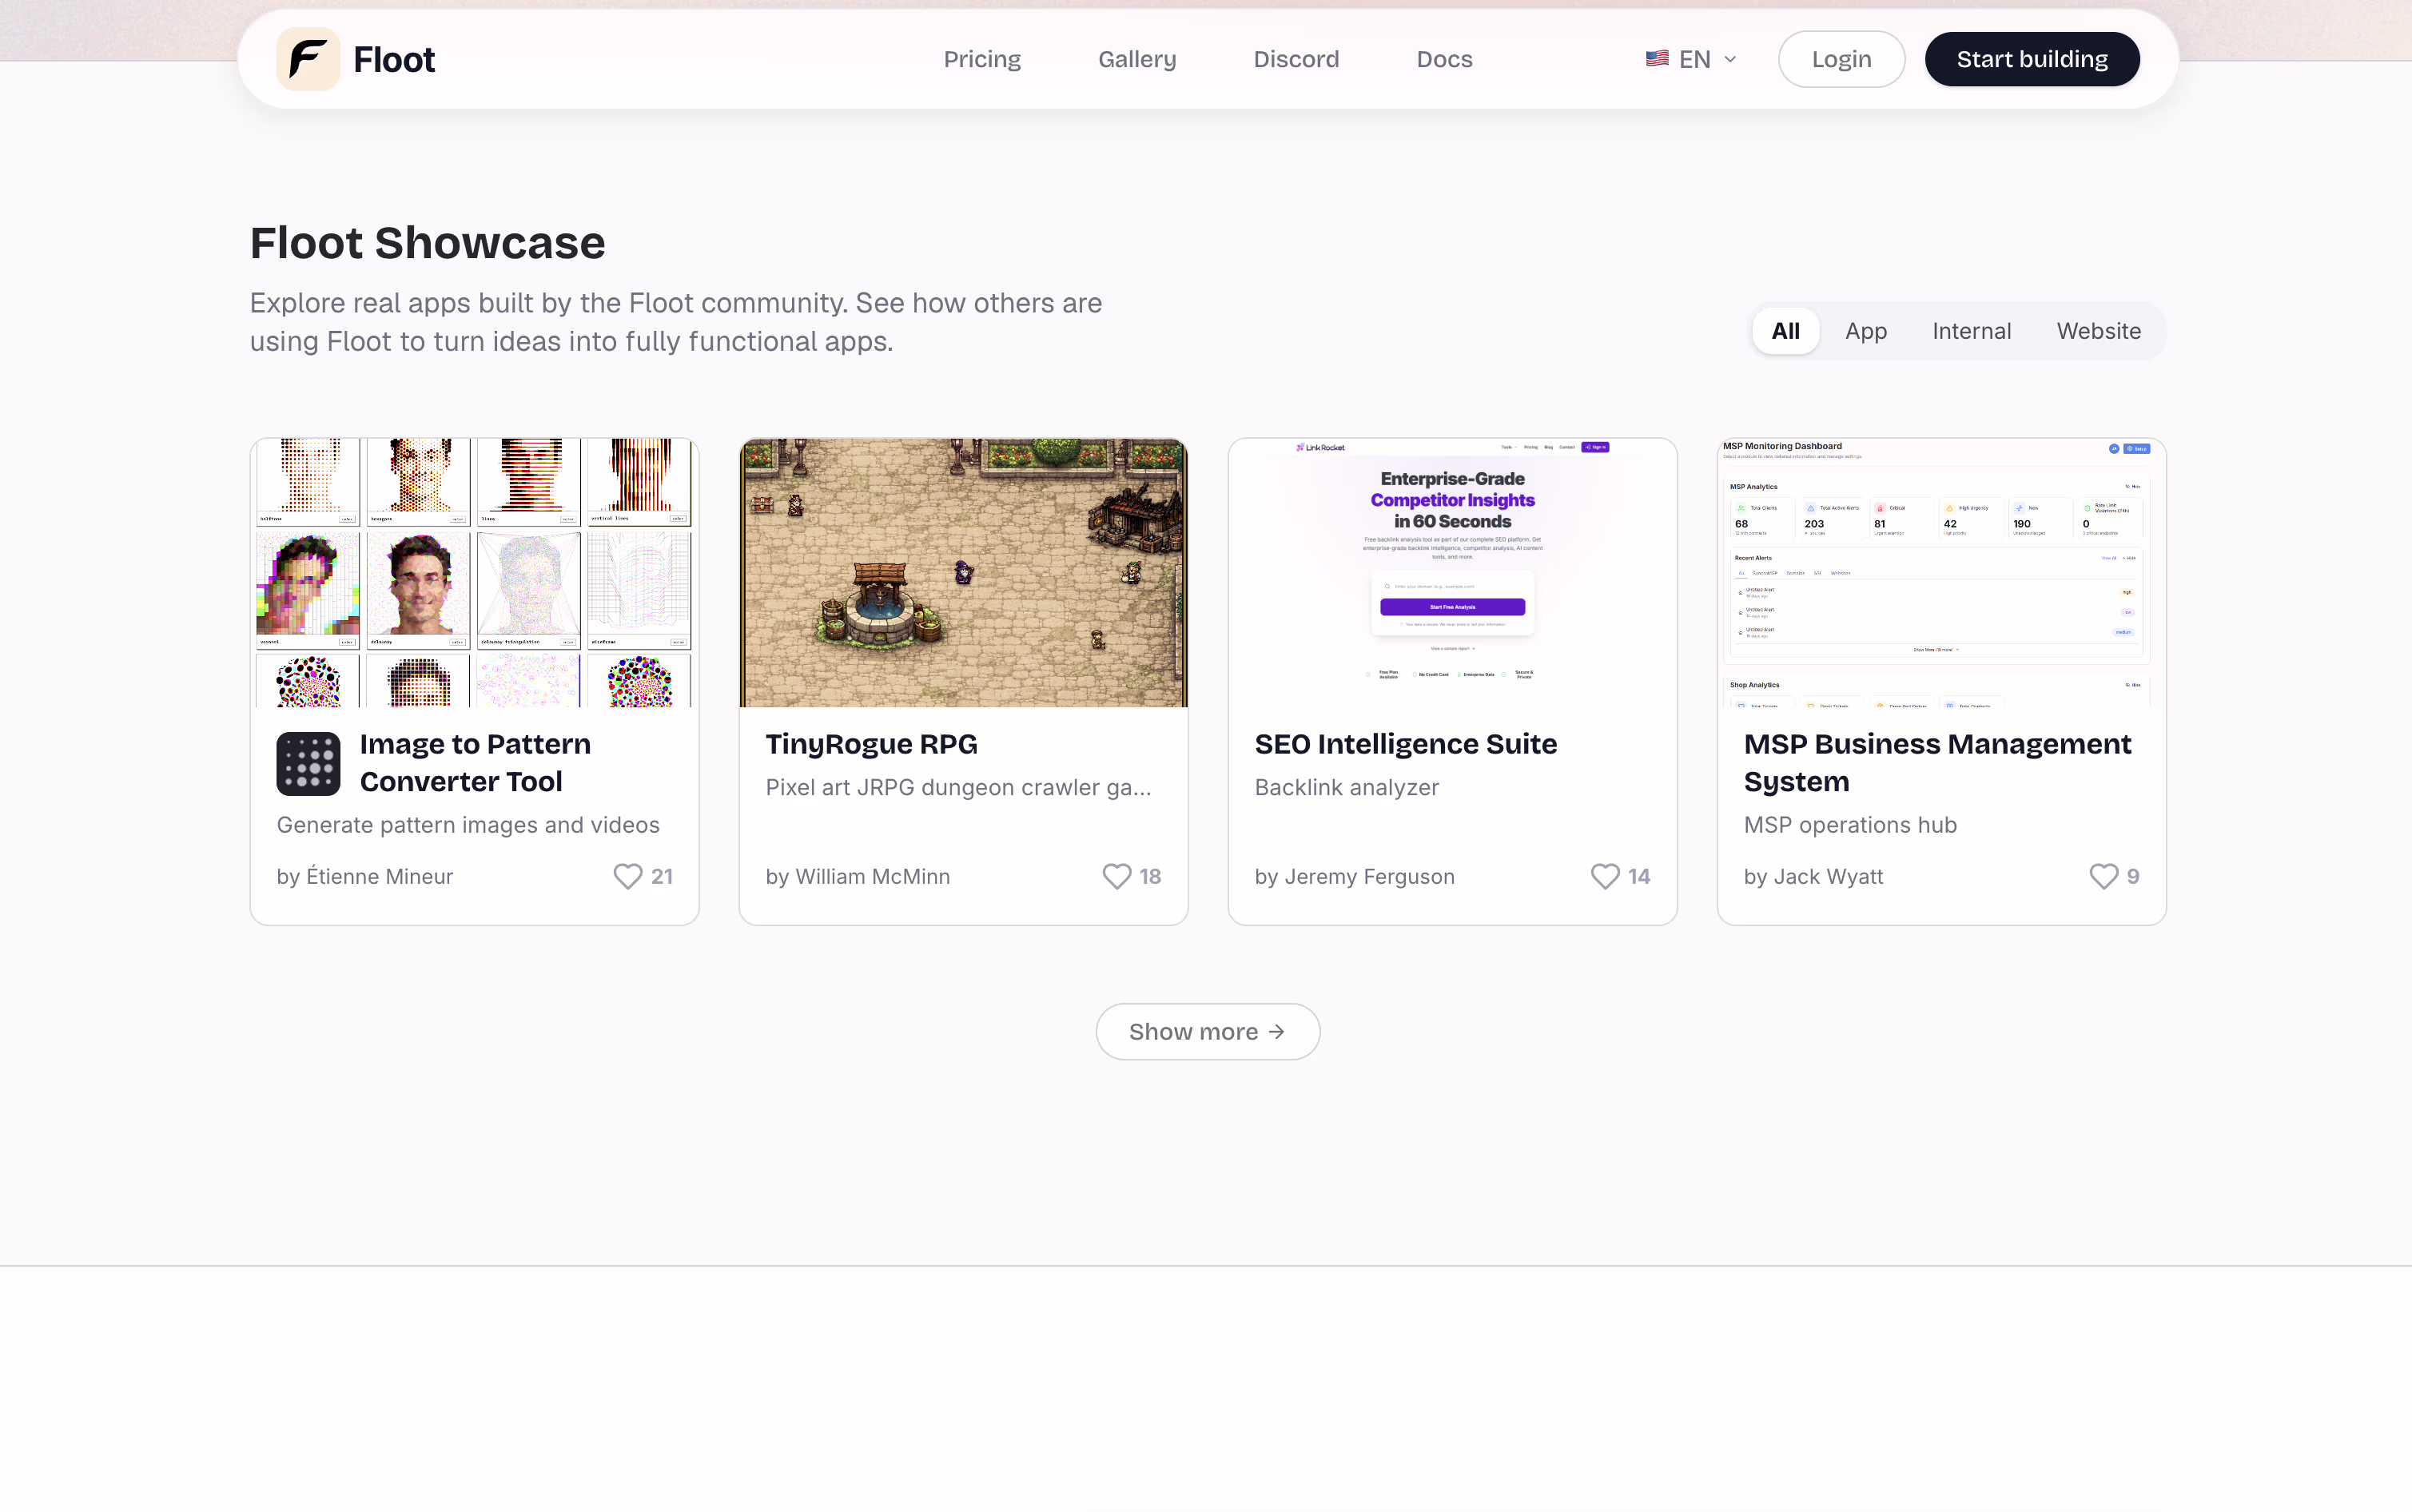This screenshot has width=2412, height=1512.
Task: Click author name Étienne Mineur
Action: click(x=379, y=876)
